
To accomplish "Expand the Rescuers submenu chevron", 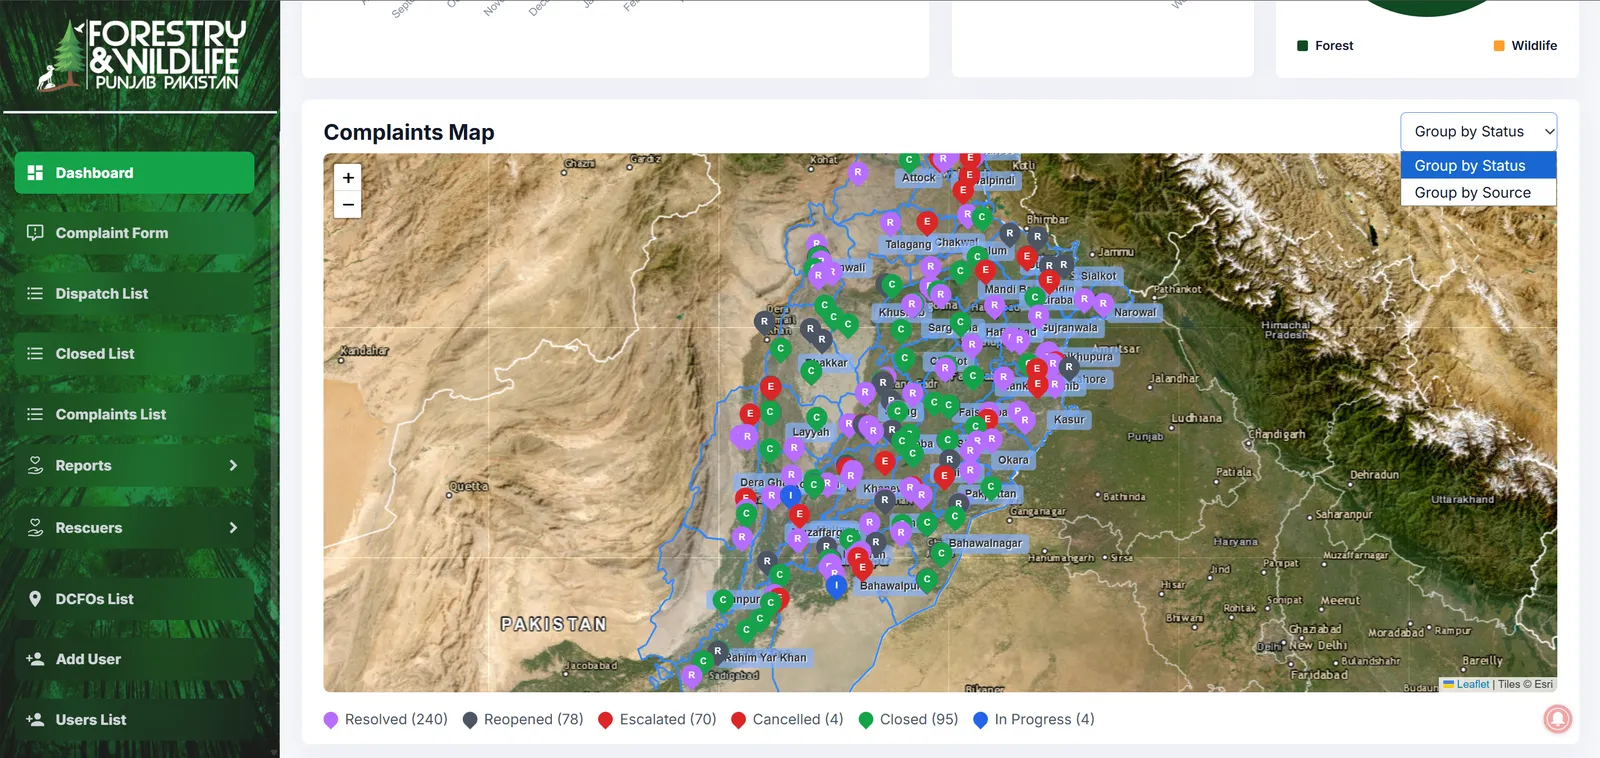I will [233, 528].
